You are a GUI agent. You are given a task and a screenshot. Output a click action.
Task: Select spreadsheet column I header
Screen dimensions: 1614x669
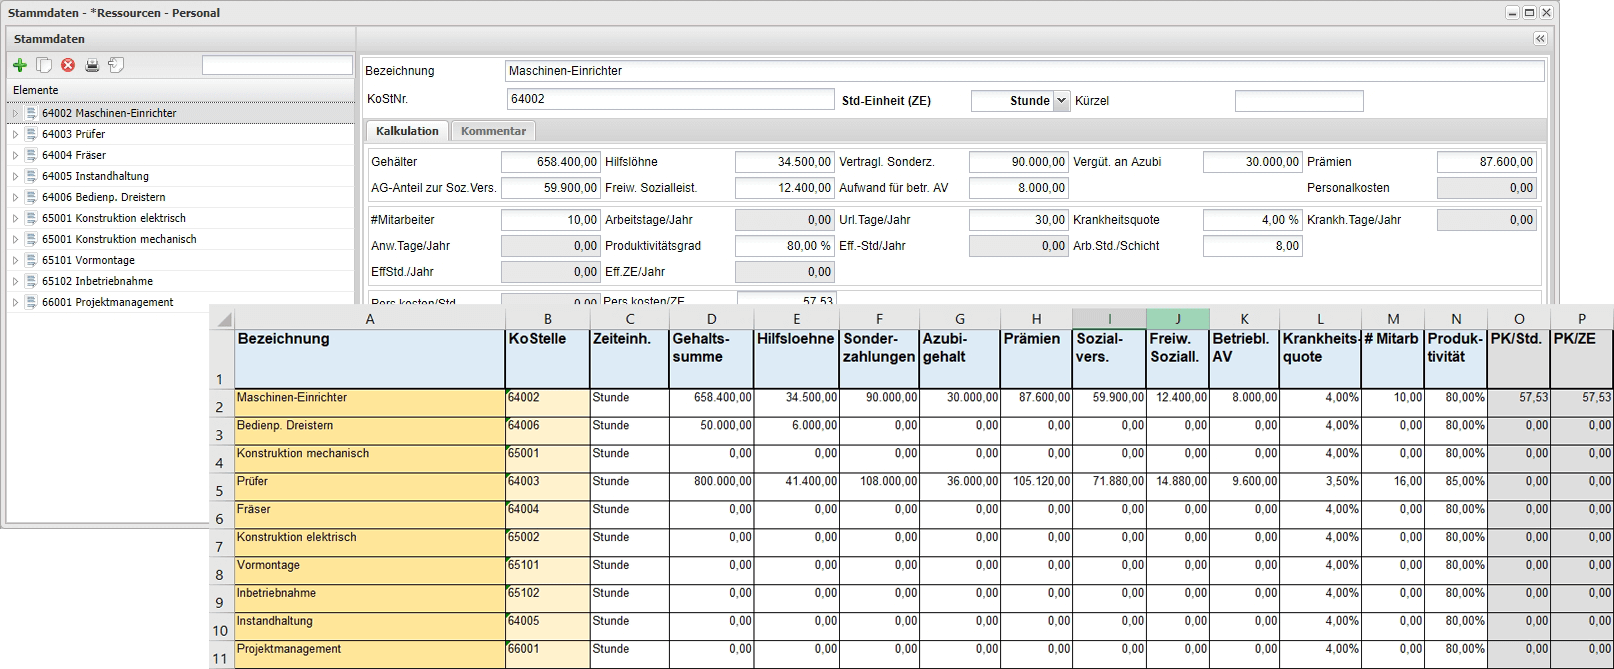click(1109, 319)
